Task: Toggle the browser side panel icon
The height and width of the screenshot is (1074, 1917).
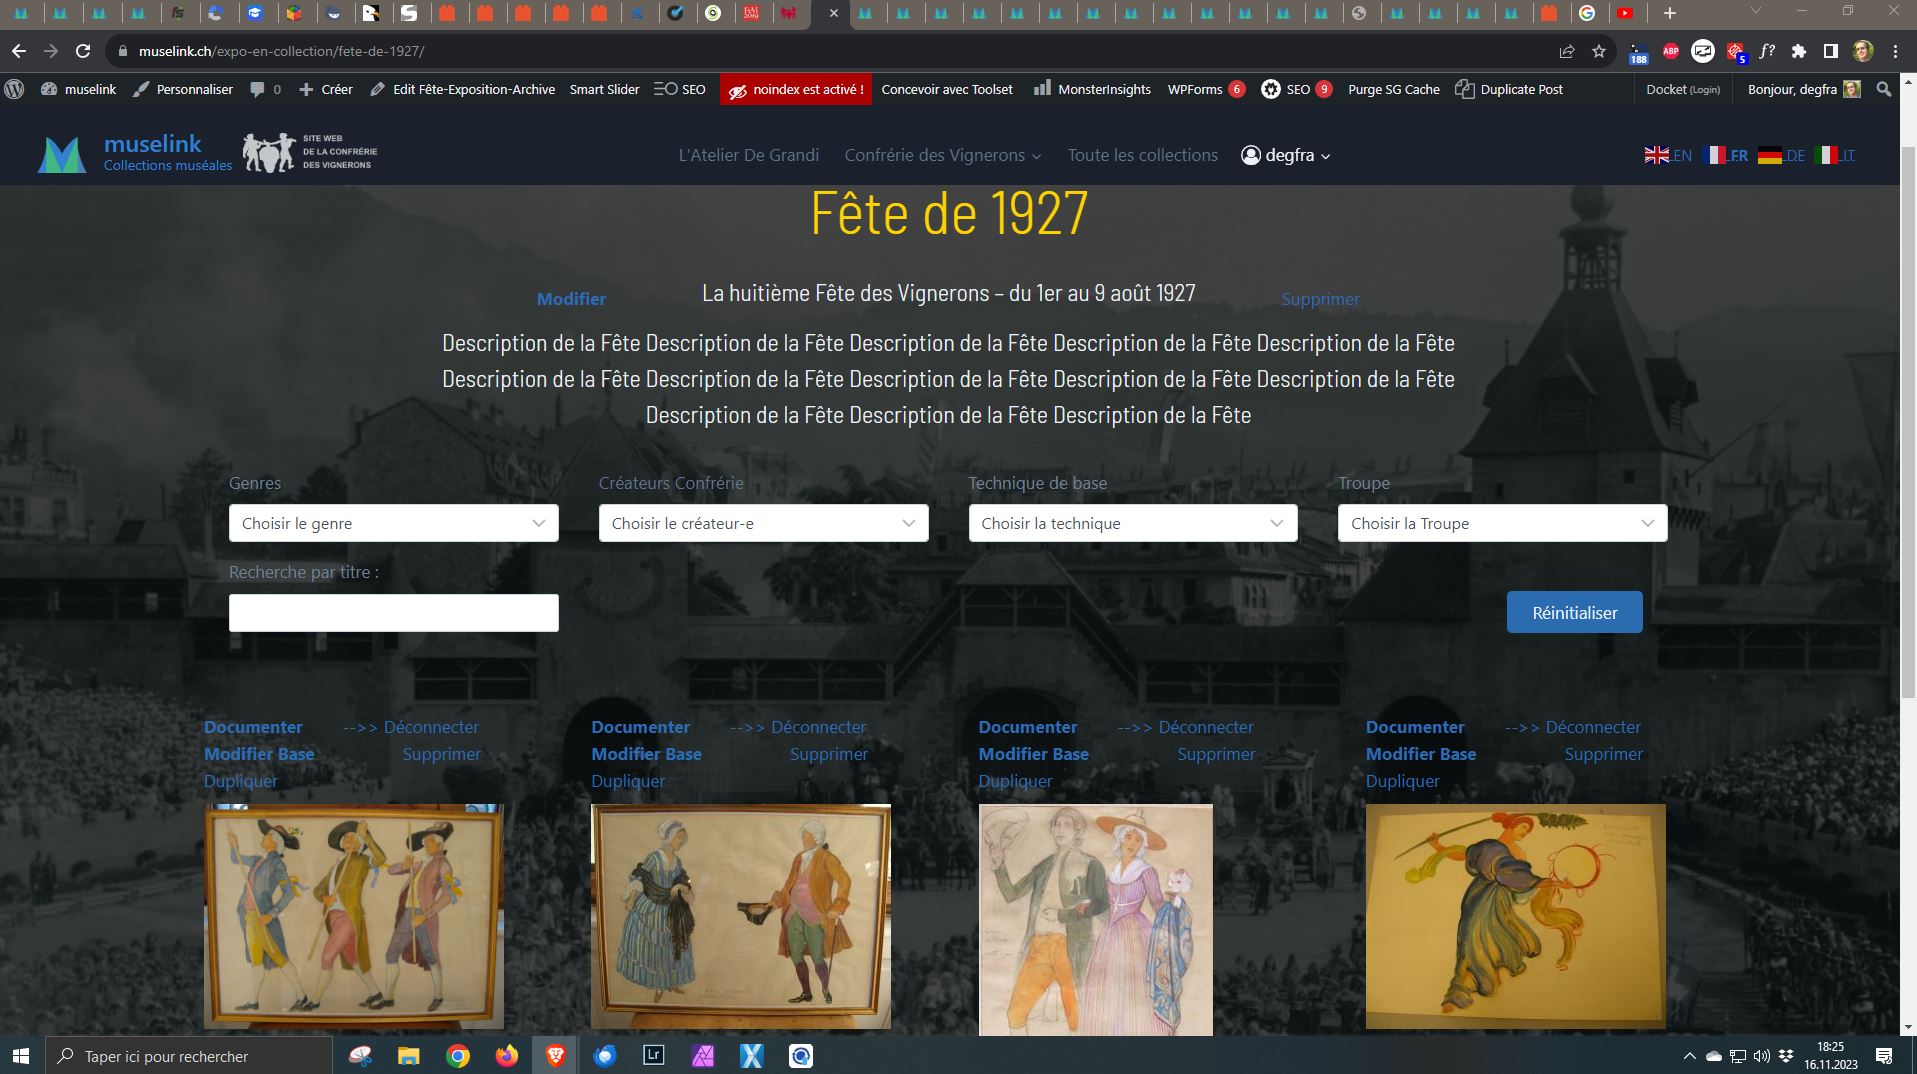Action: click(x=1830, y=51)
